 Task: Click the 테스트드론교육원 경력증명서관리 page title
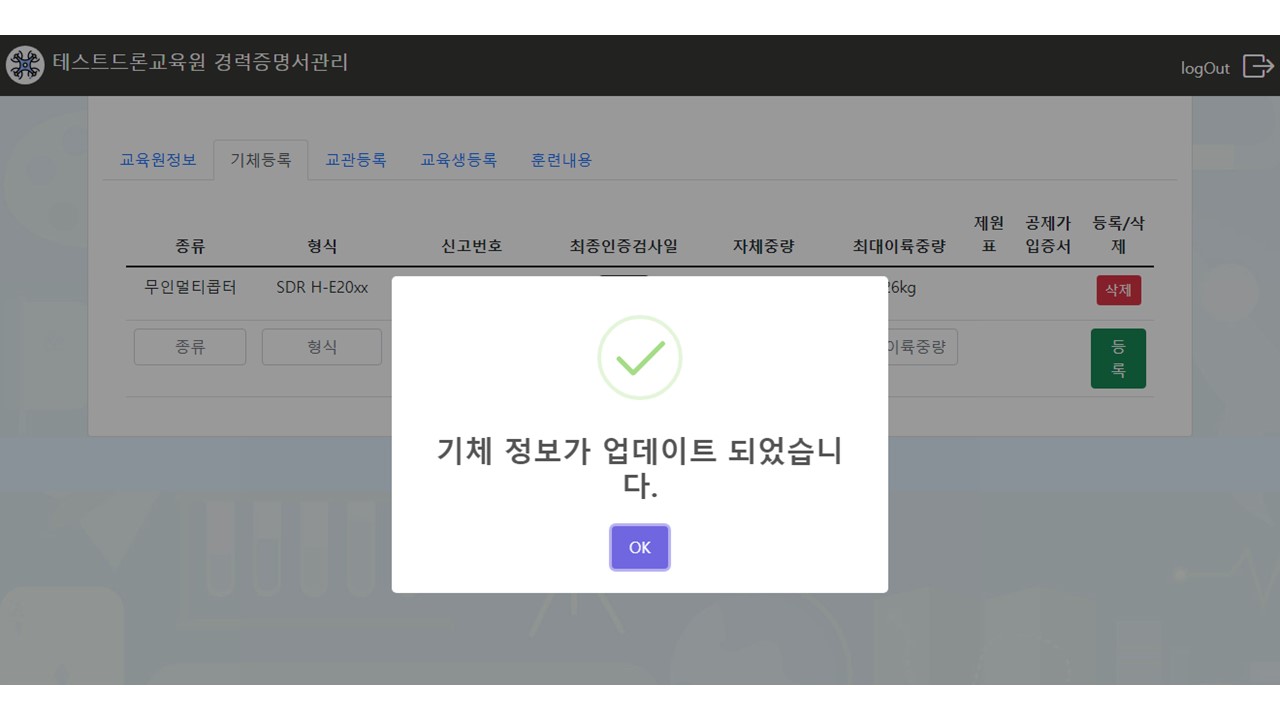[200, 63]
